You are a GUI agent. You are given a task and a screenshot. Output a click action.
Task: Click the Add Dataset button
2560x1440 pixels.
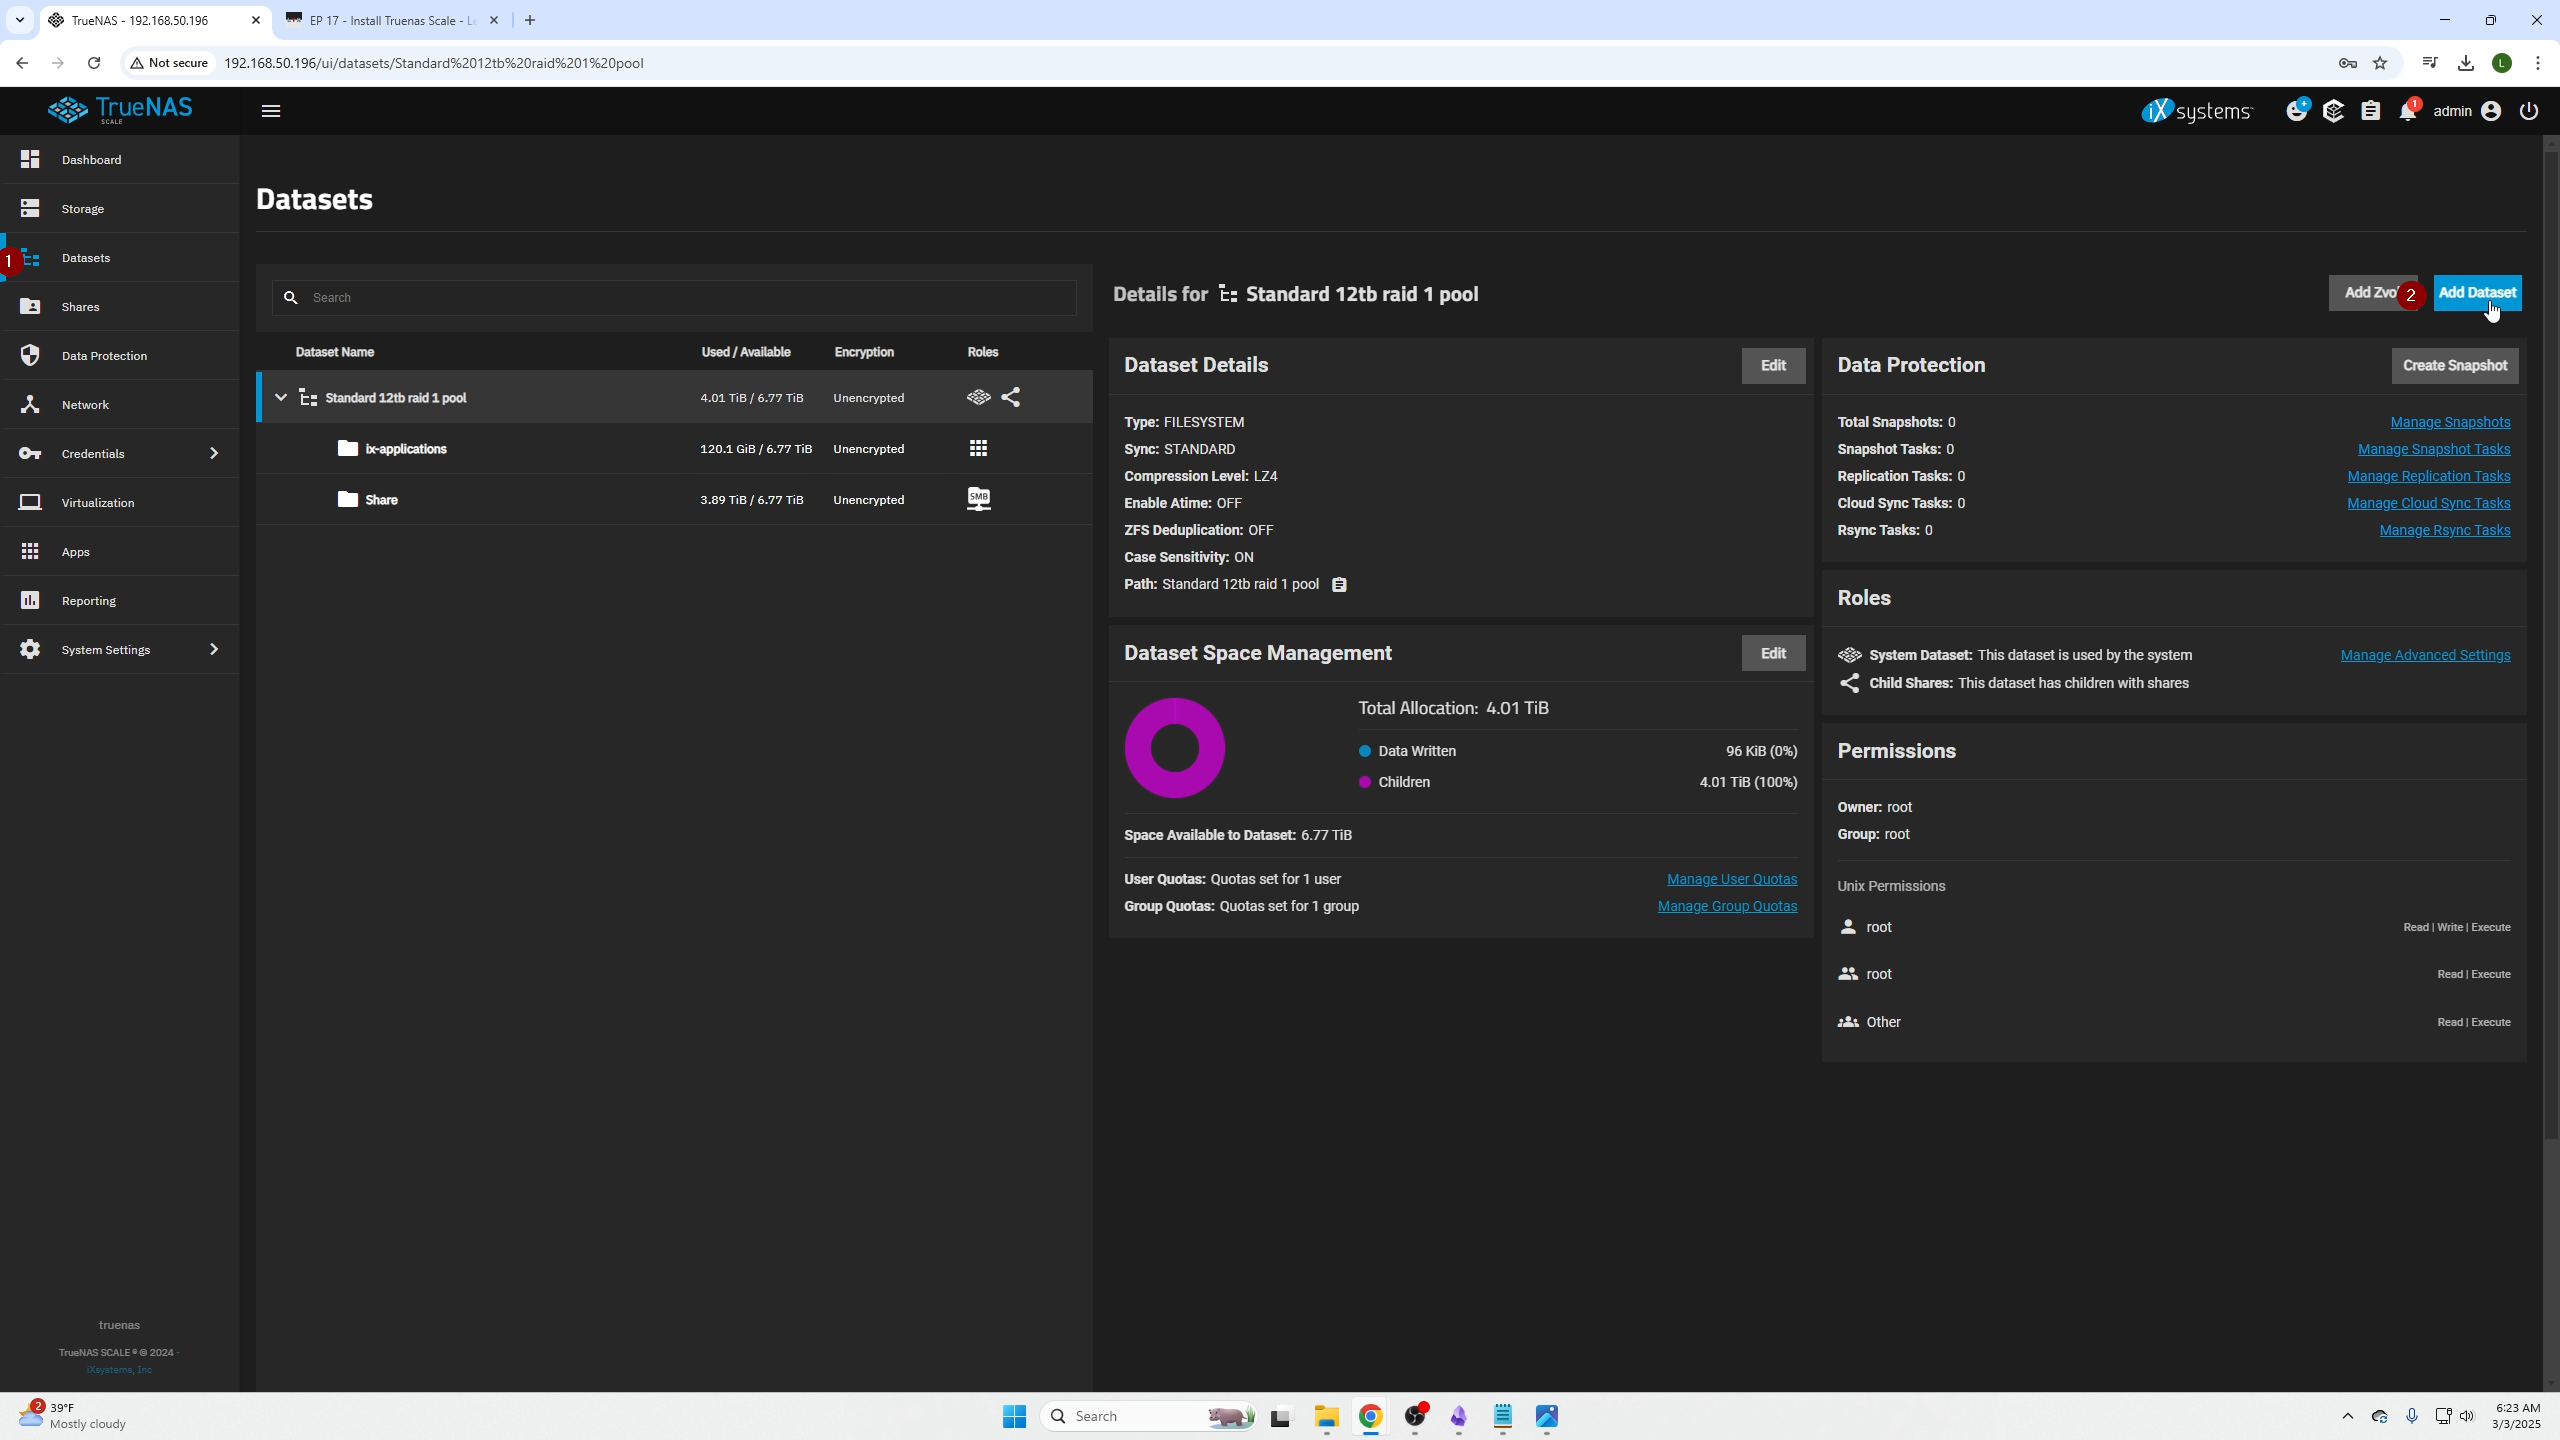point(2477,293)
